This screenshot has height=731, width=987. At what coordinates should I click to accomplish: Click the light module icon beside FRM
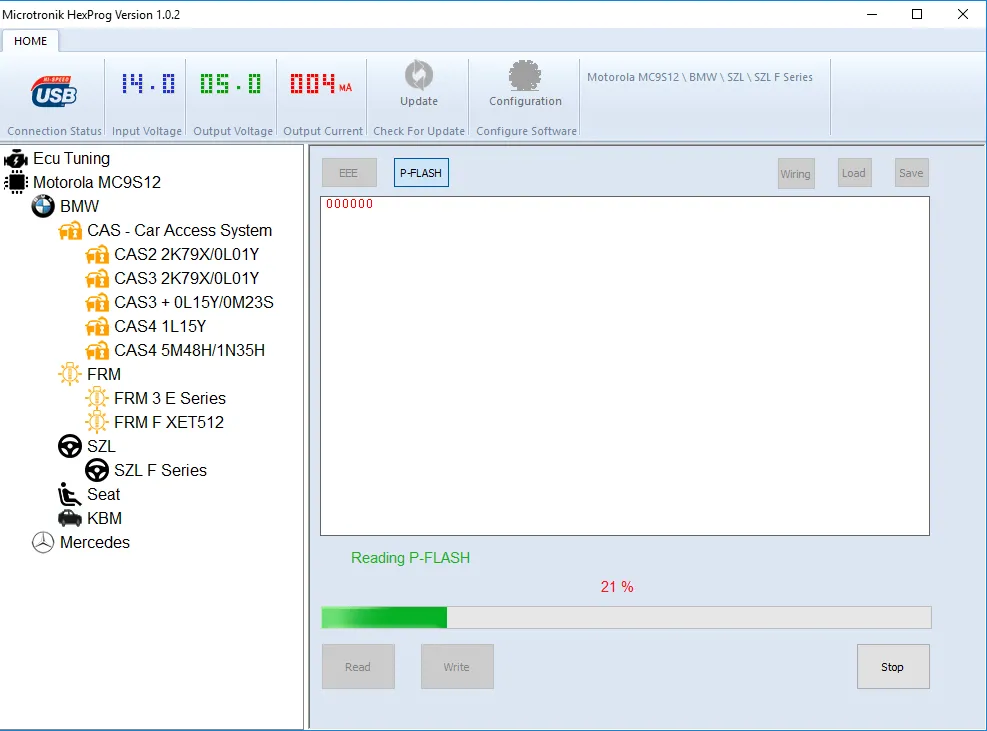point(70,374)
